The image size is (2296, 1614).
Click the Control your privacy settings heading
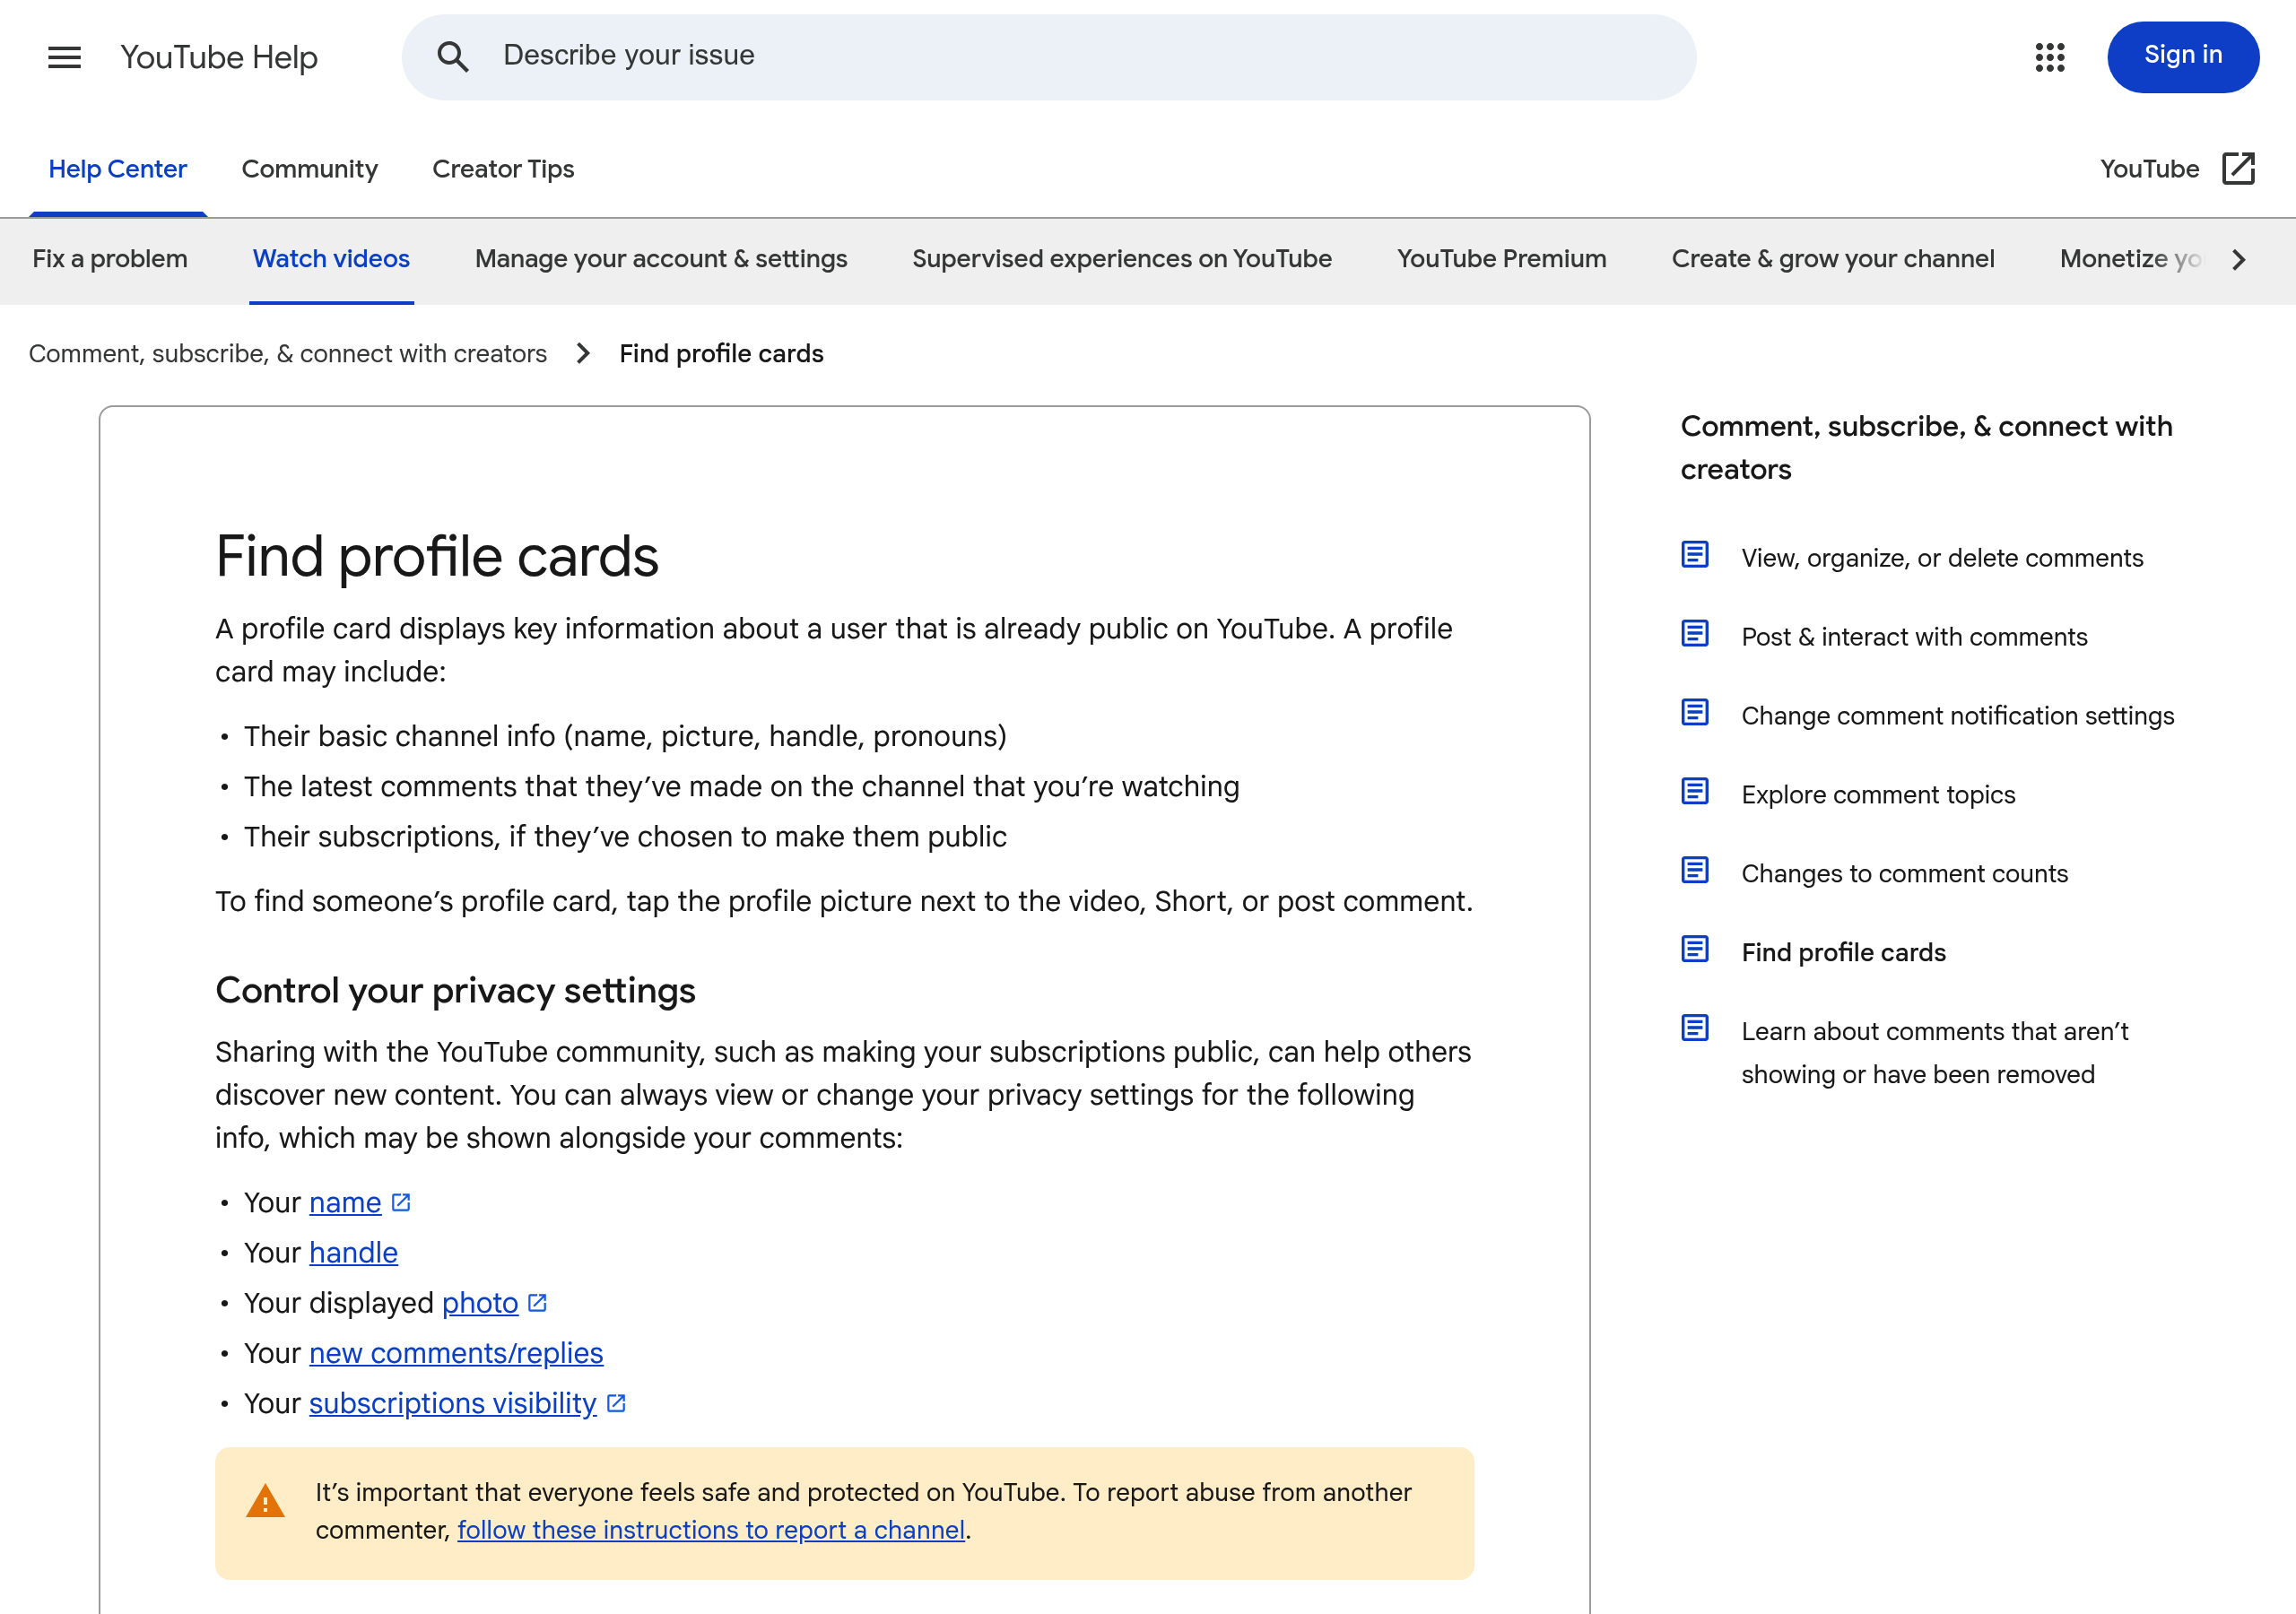click(x=455, y=991)
